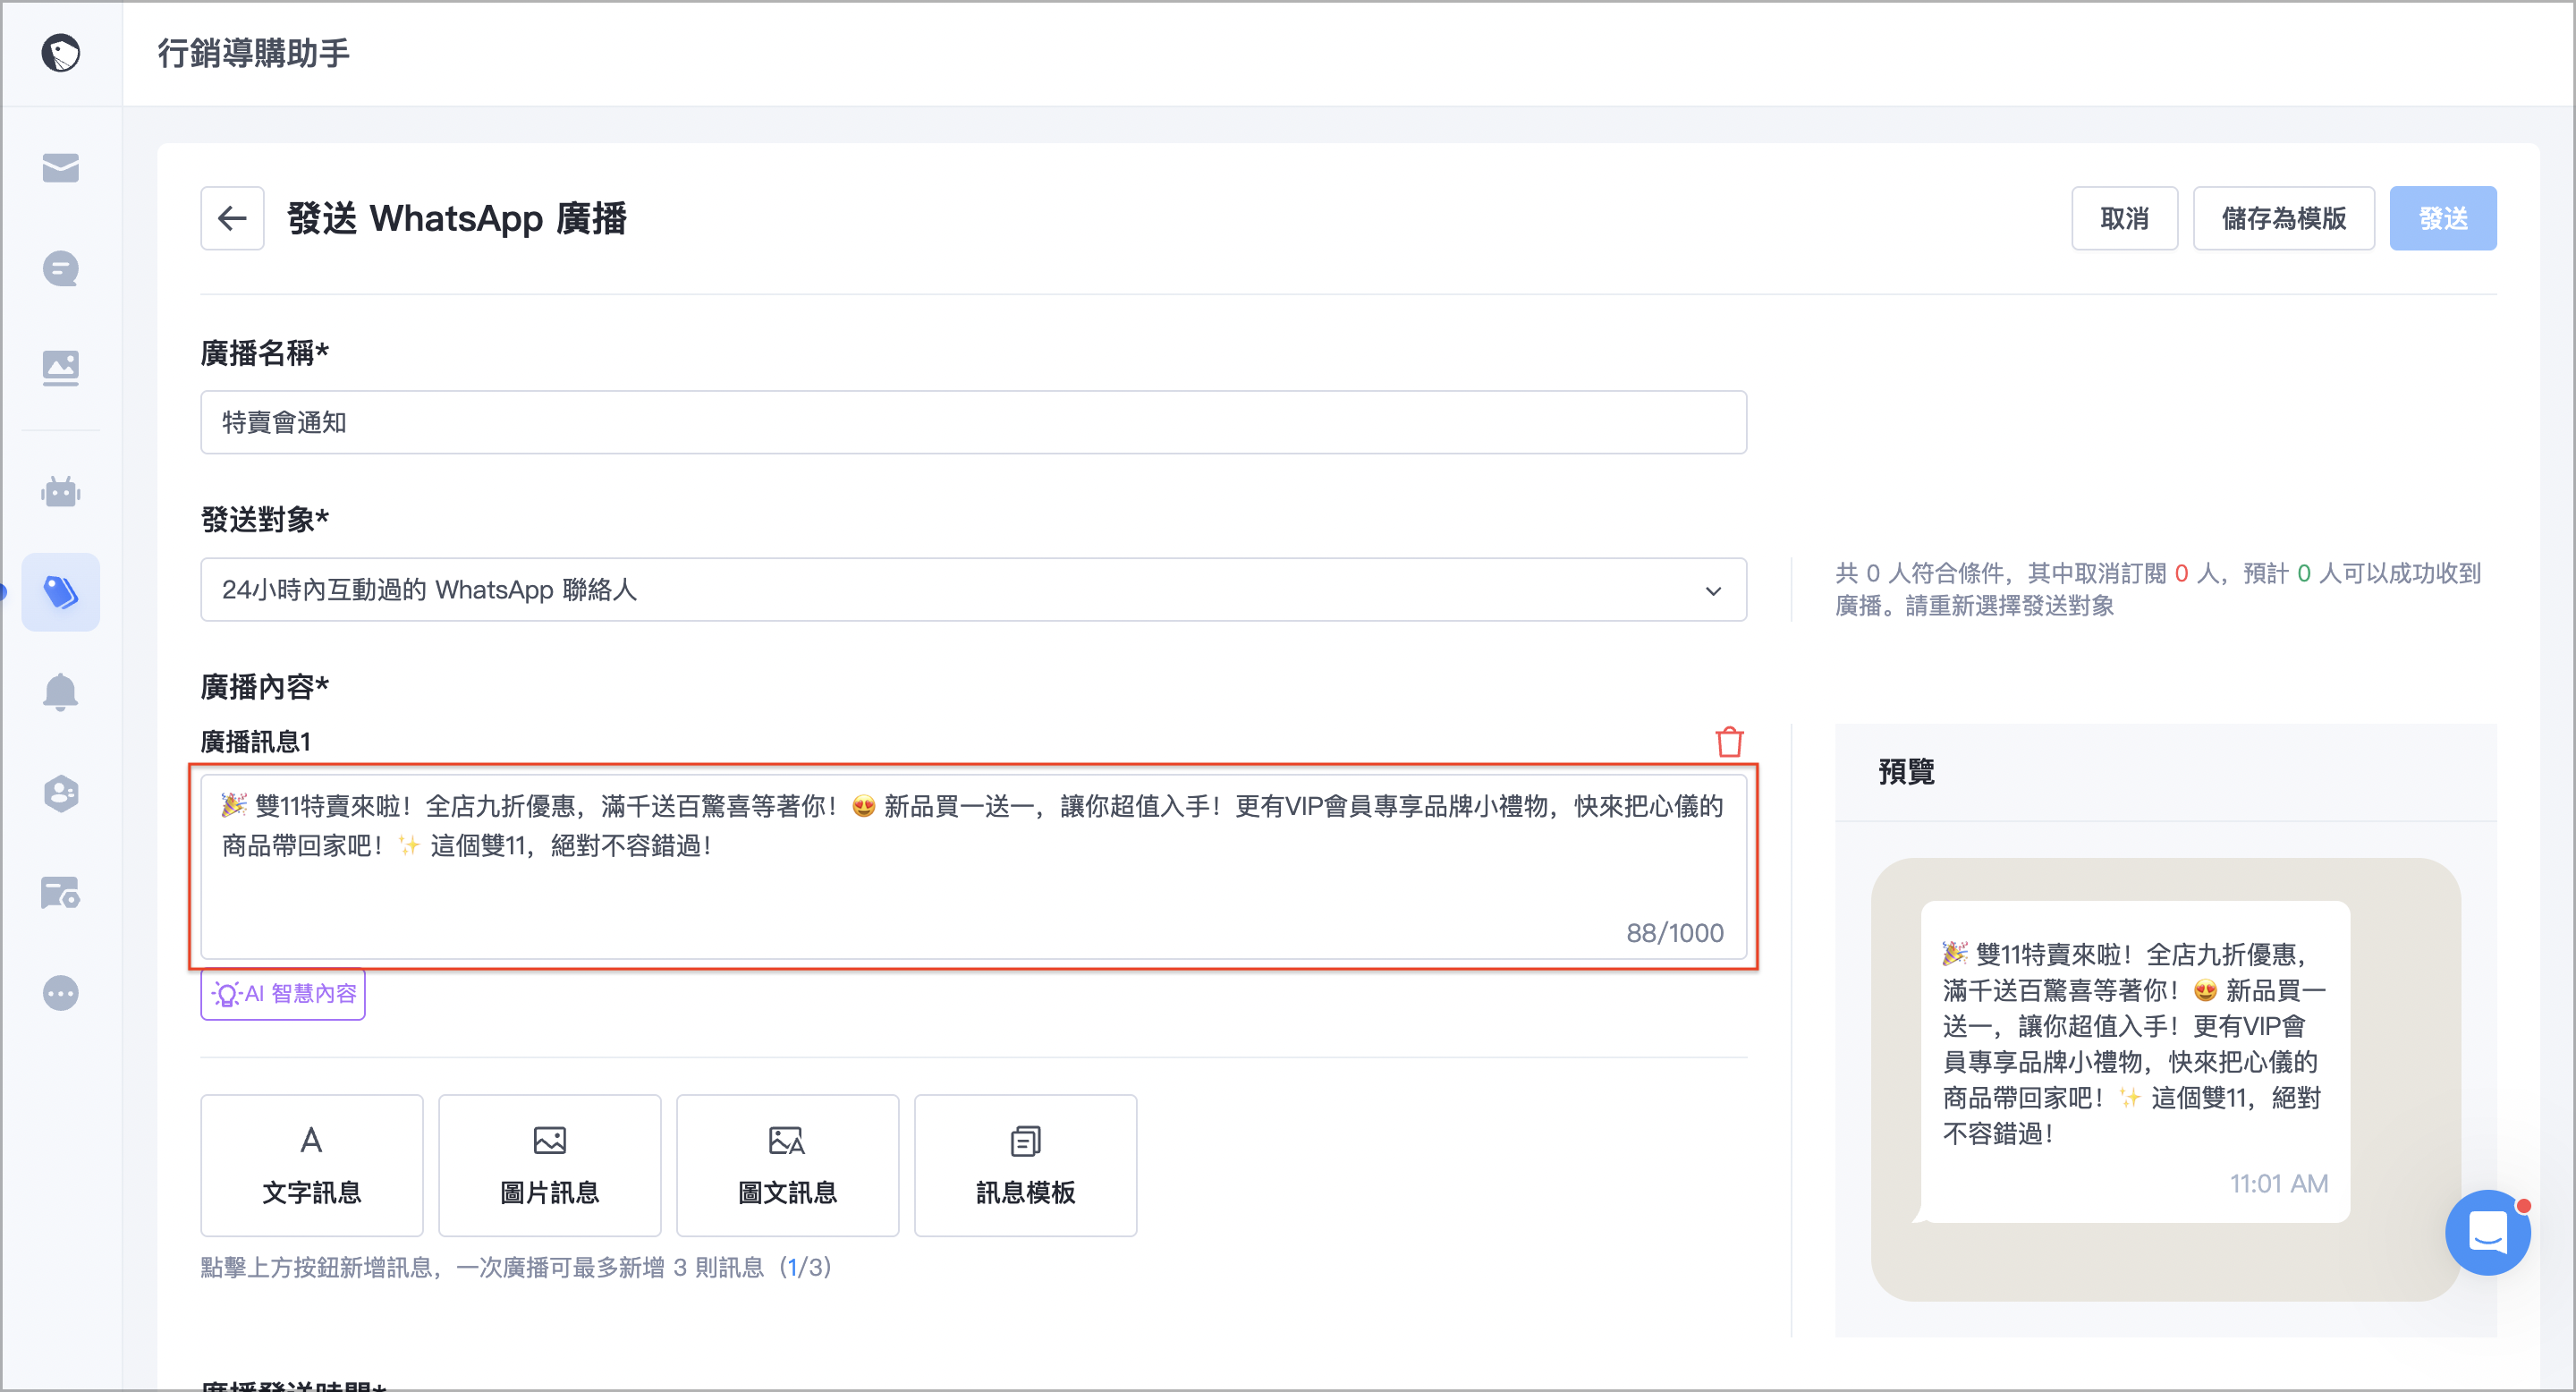Add a 圖文訊息 image-text message
The width and height of the screenshot is (2576, 1392).
788,1165
